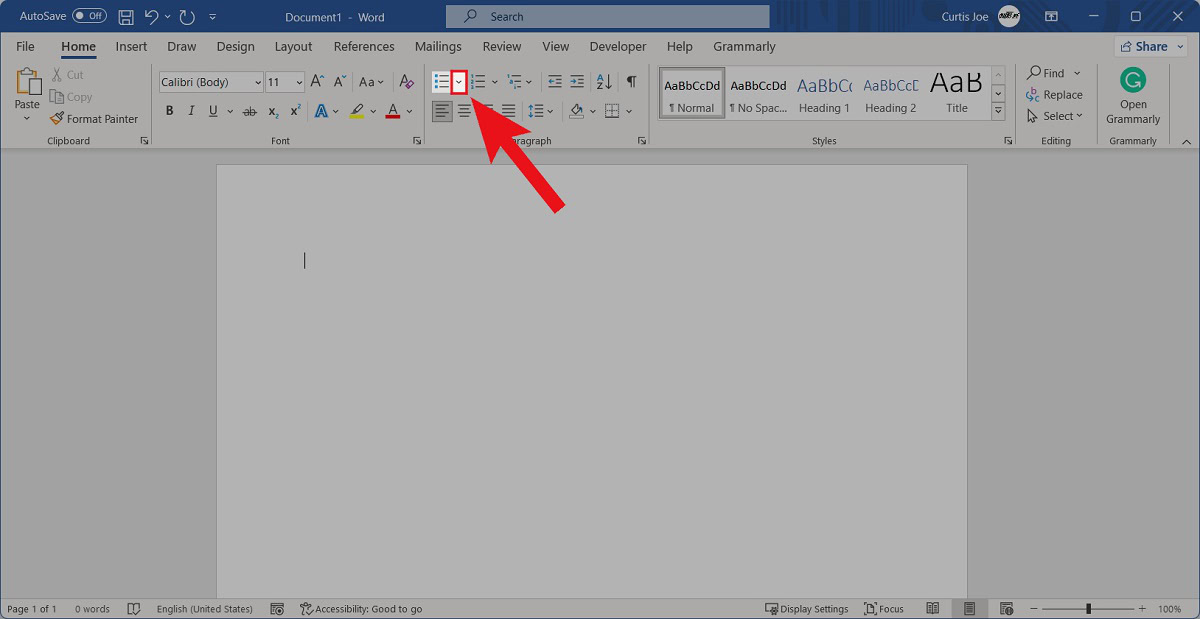Open the bullet library dropdown arrow
This screenshot has height=619, width=1200.
tap(459, 82)
